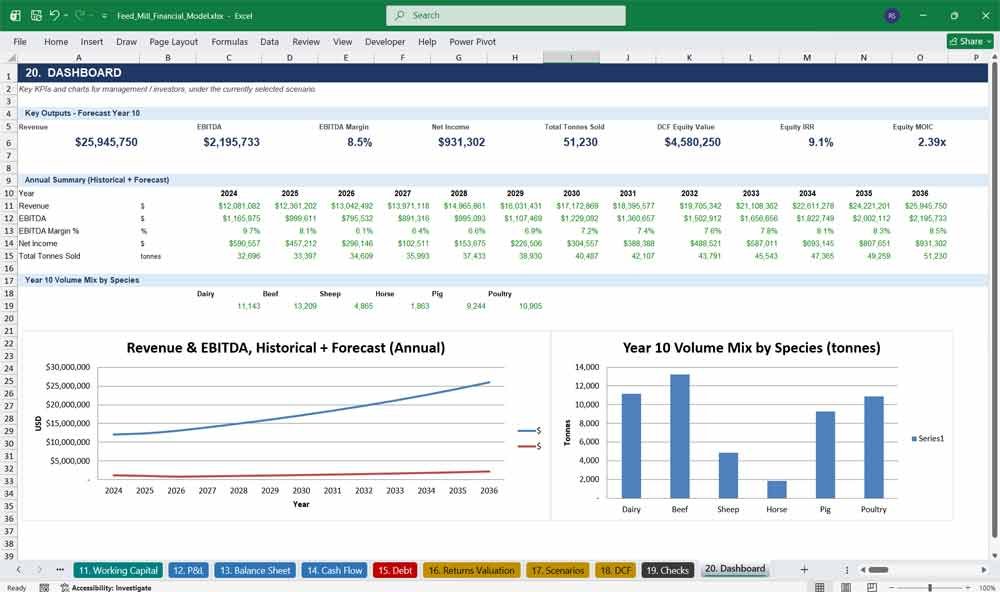Click the Revenue & EBITDA chart title
The image size is (1000, 592).
tap(286, 348)
